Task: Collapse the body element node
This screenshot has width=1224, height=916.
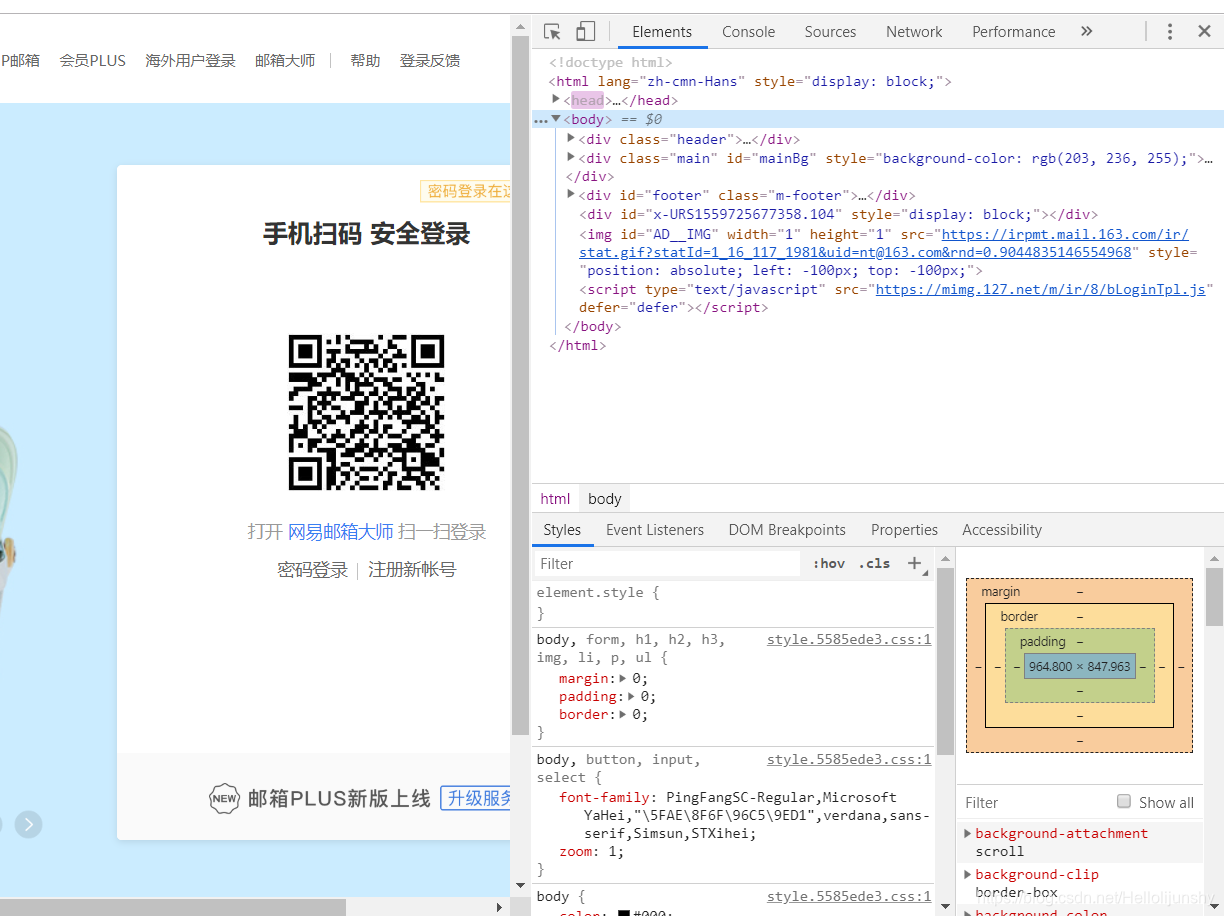Action: (557, 119)
